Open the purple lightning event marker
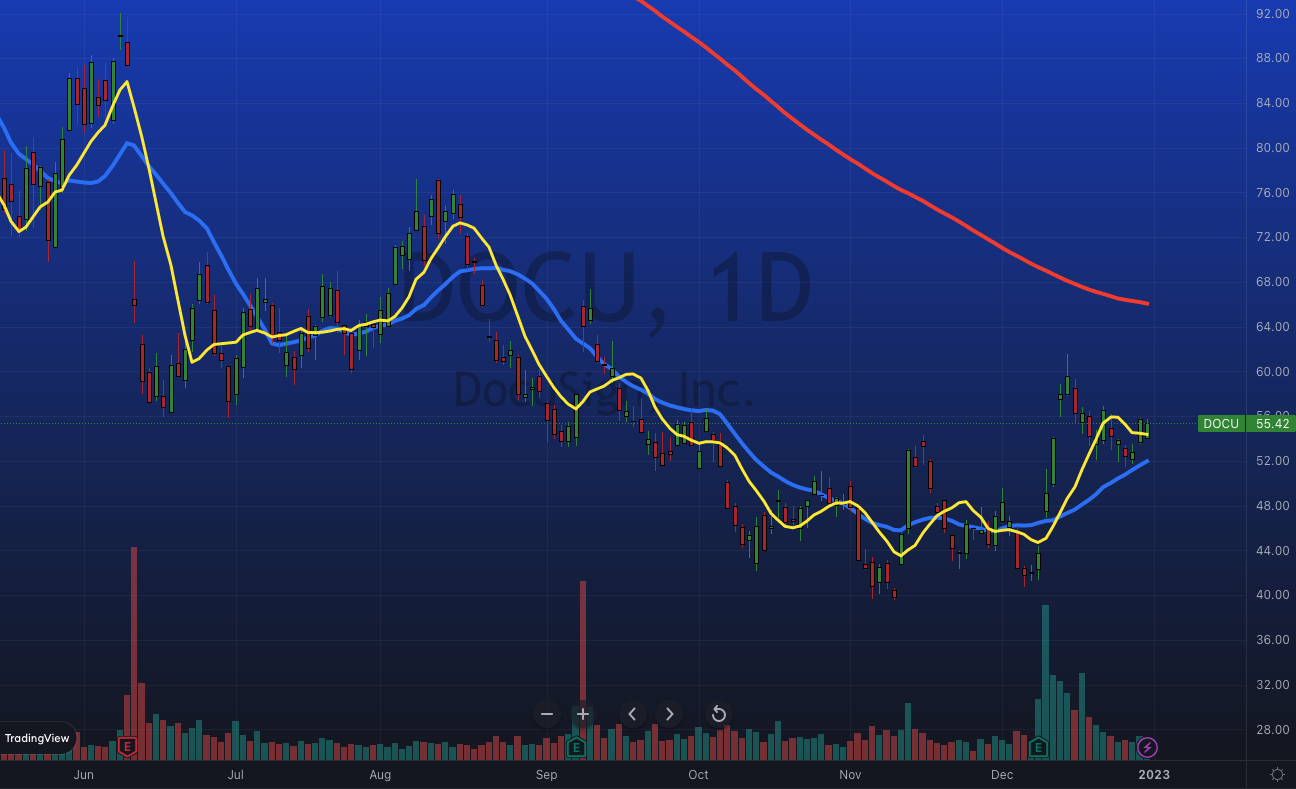This screenshot has height=789, width=1296. (x=1148, y=747)
